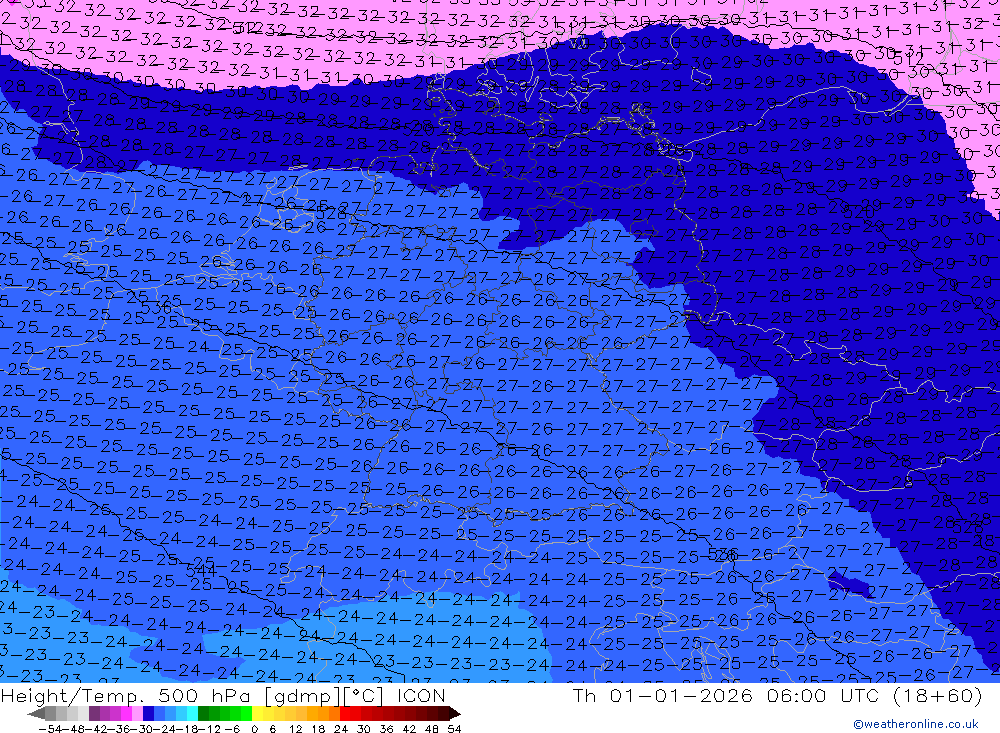Screen dimensions: 1000x733
Task: Click the '-54' legend scale value
Action: 50,729
